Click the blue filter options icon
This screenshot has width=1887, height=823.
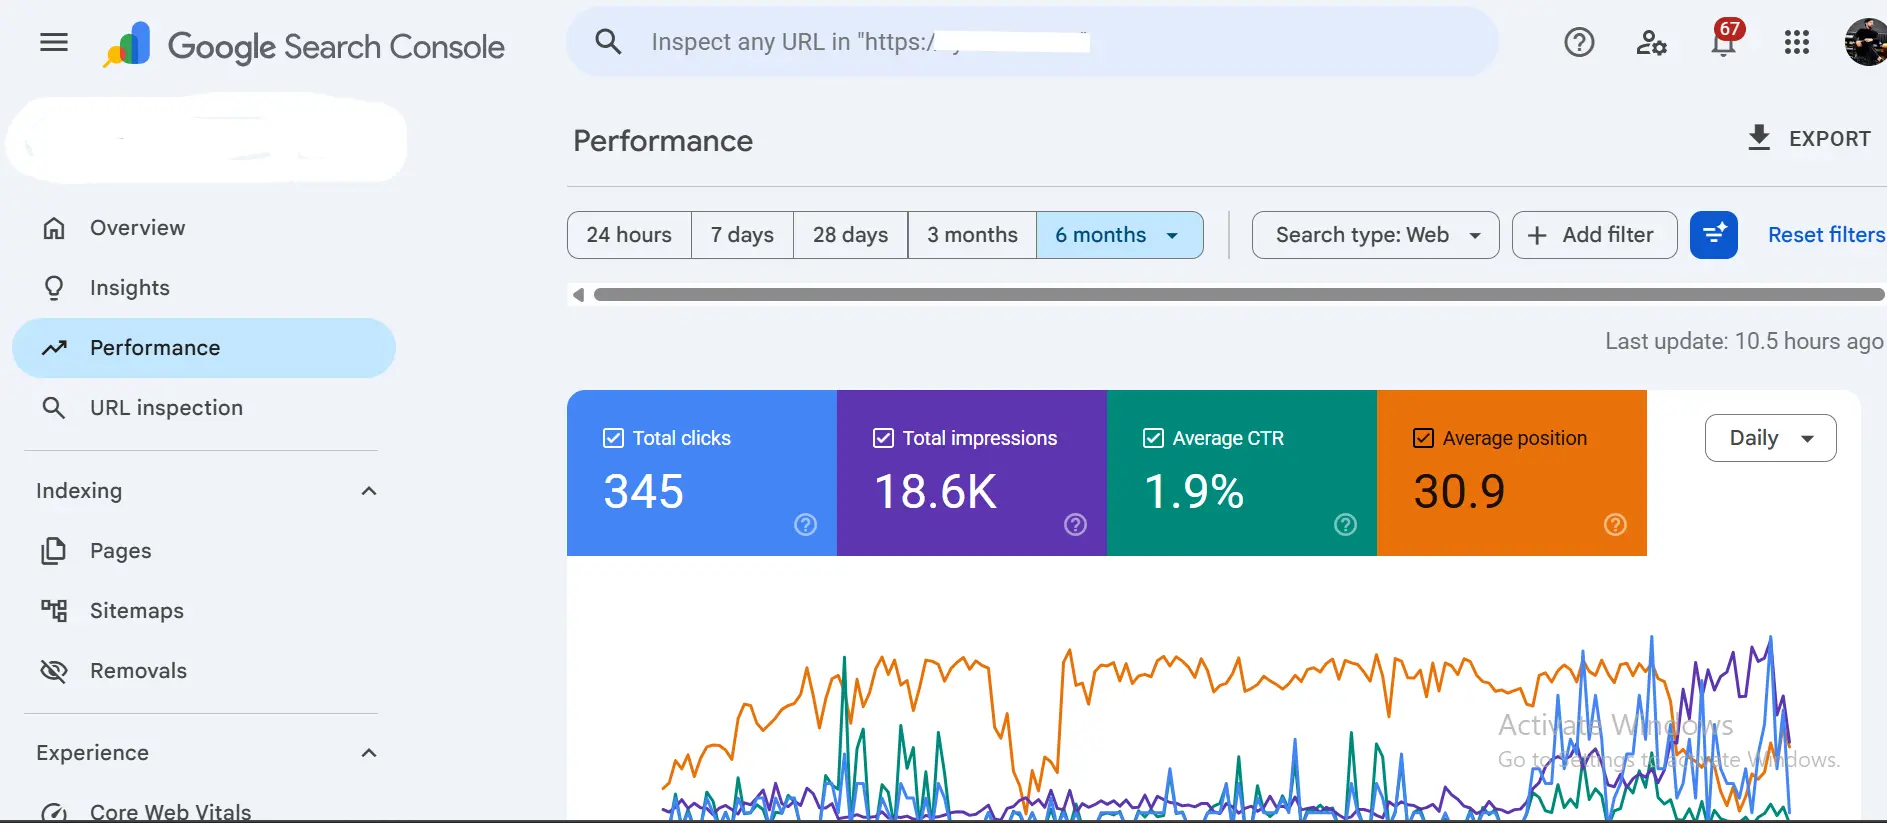(x=1714, y=235)
